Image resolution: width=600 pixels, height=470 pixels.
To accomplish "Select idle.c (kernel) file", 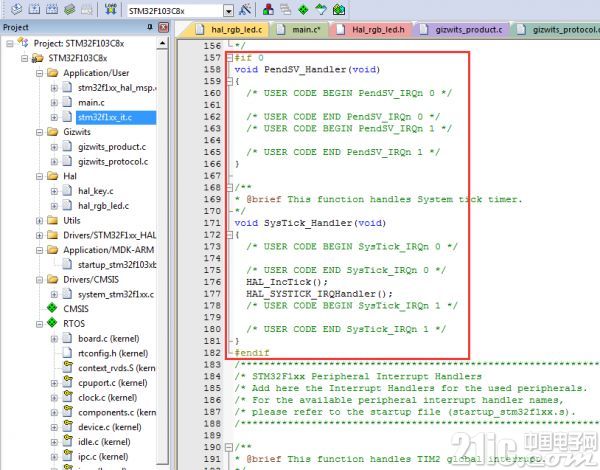I will (104, 442).
